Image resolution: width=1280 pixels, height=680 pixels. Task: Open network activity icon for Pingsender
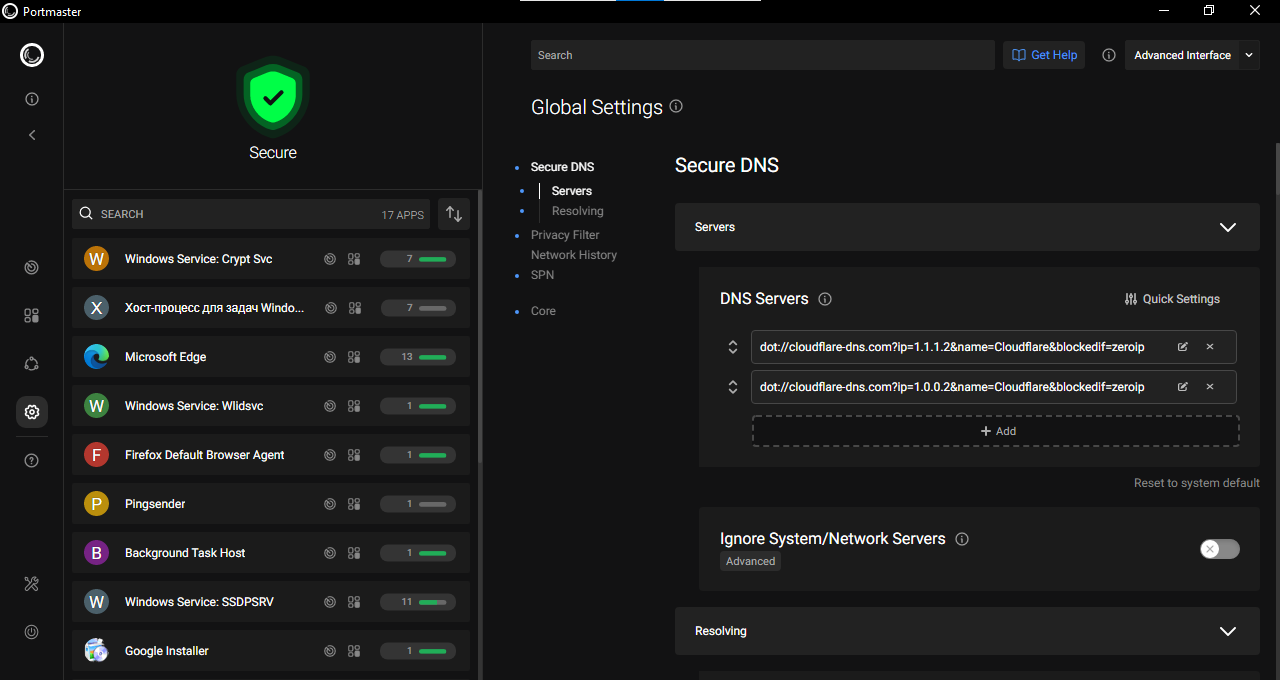coord(330,504)
